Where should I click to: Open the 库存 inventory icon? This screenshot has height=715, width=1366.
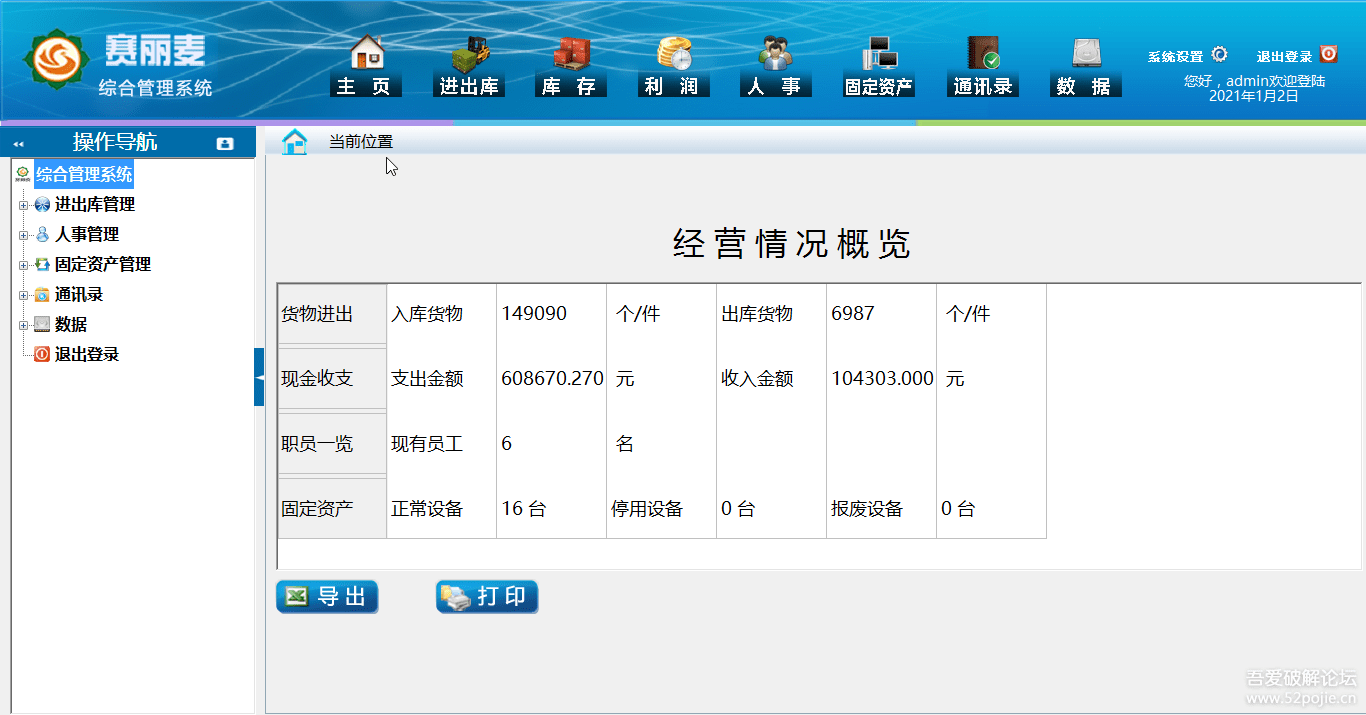tap(571, 54)
